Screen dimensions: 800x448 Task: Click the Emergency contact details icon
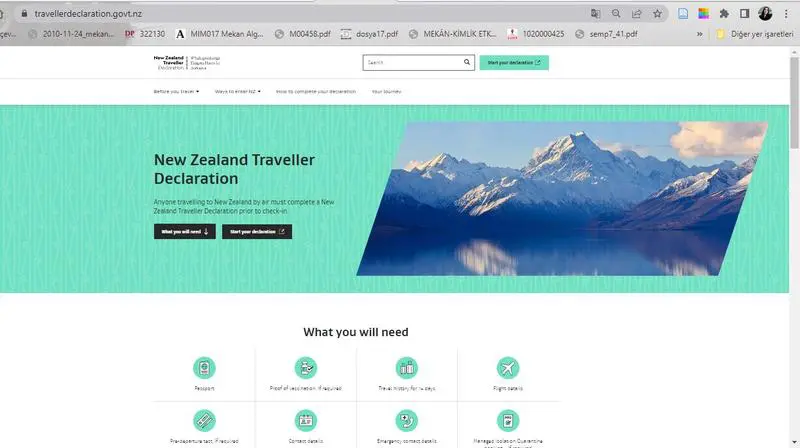point(407,420)
